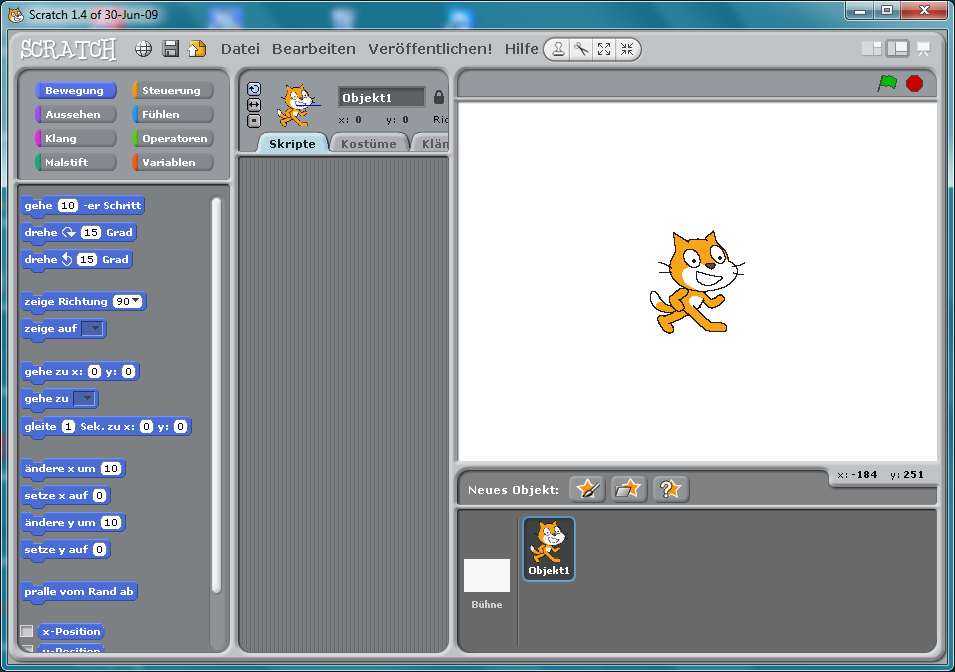
Task: Select the Aussehen block category
Action: [x=76, y=114]
